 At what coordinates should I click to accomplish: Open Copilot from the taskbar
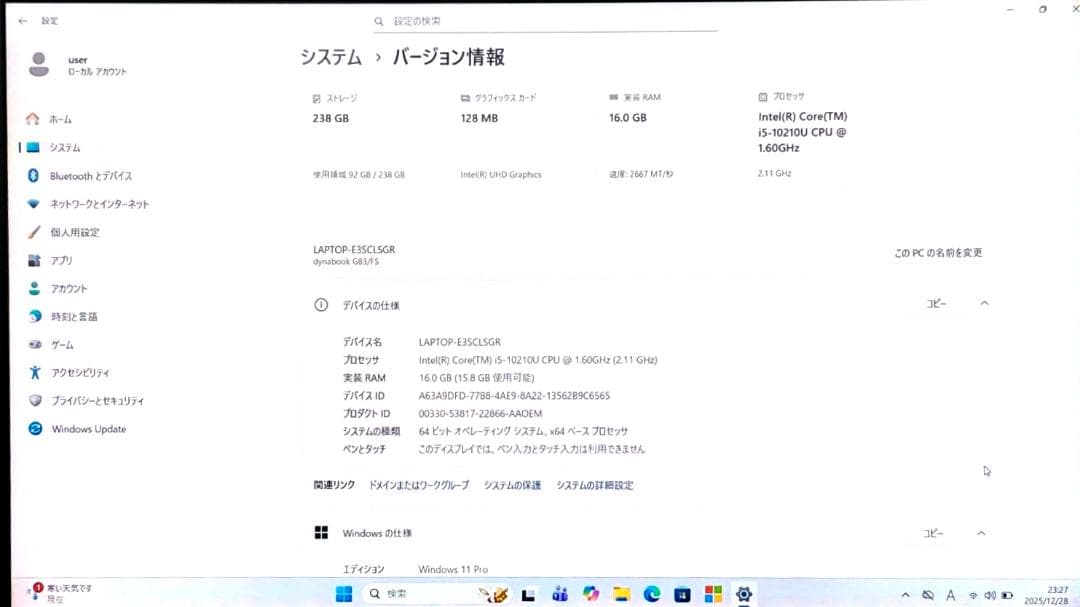coord(593,594)
